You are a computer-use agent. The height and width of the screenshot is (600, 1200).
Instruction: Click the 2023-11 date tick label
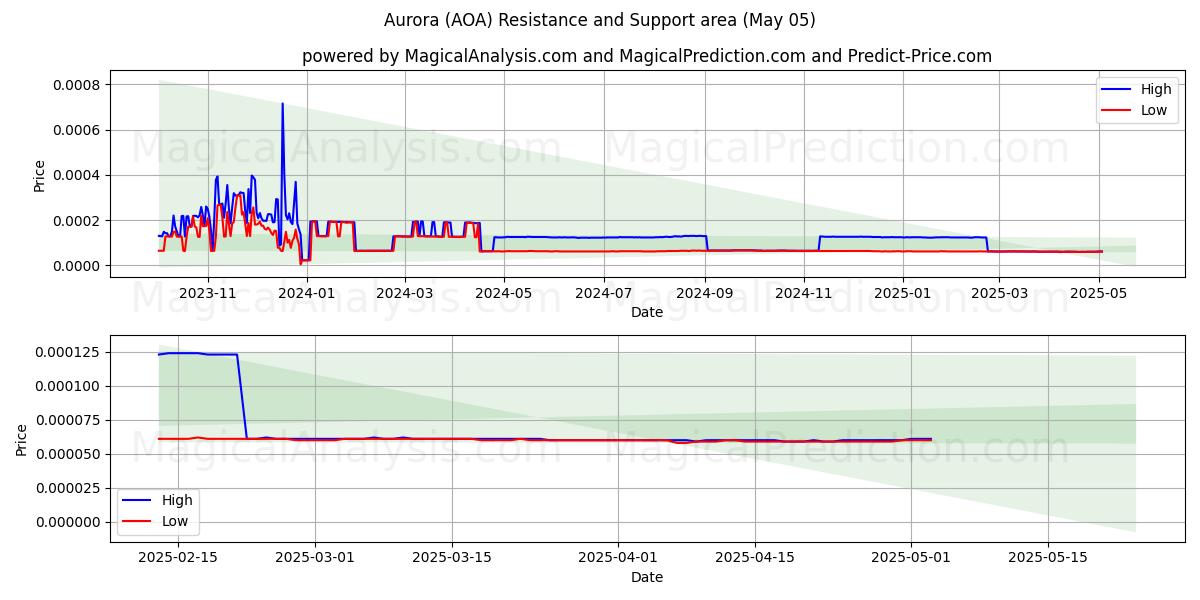pyautogui.click(x=208, y=293)
